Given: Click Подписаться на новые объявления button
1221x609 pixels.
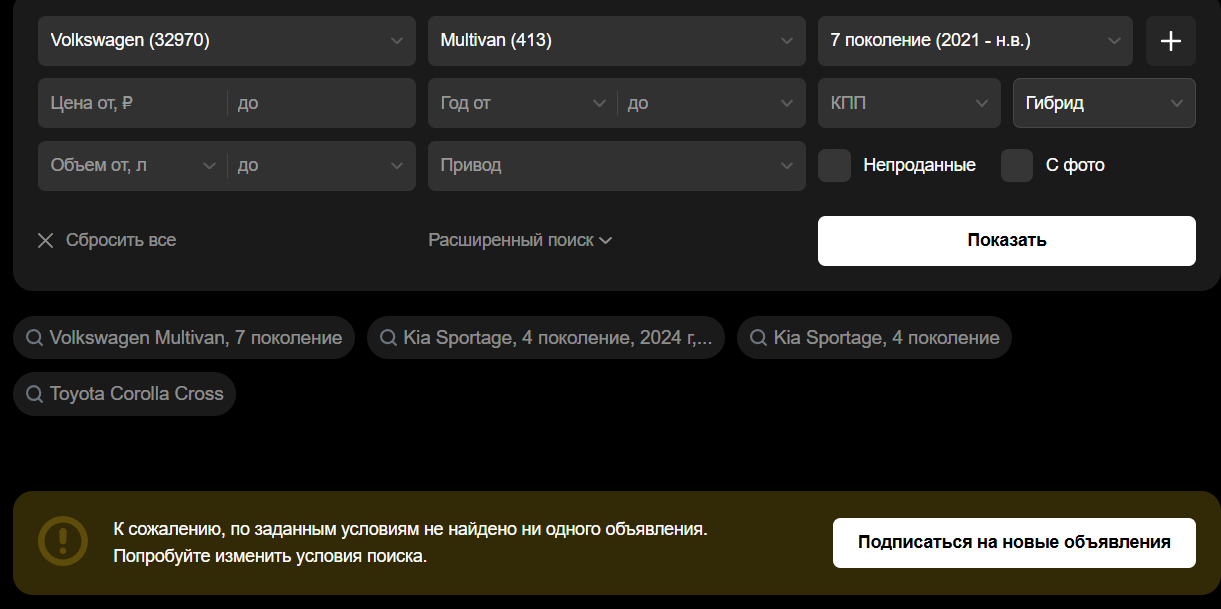Looking at the screenshot, I should [1014, 543].
